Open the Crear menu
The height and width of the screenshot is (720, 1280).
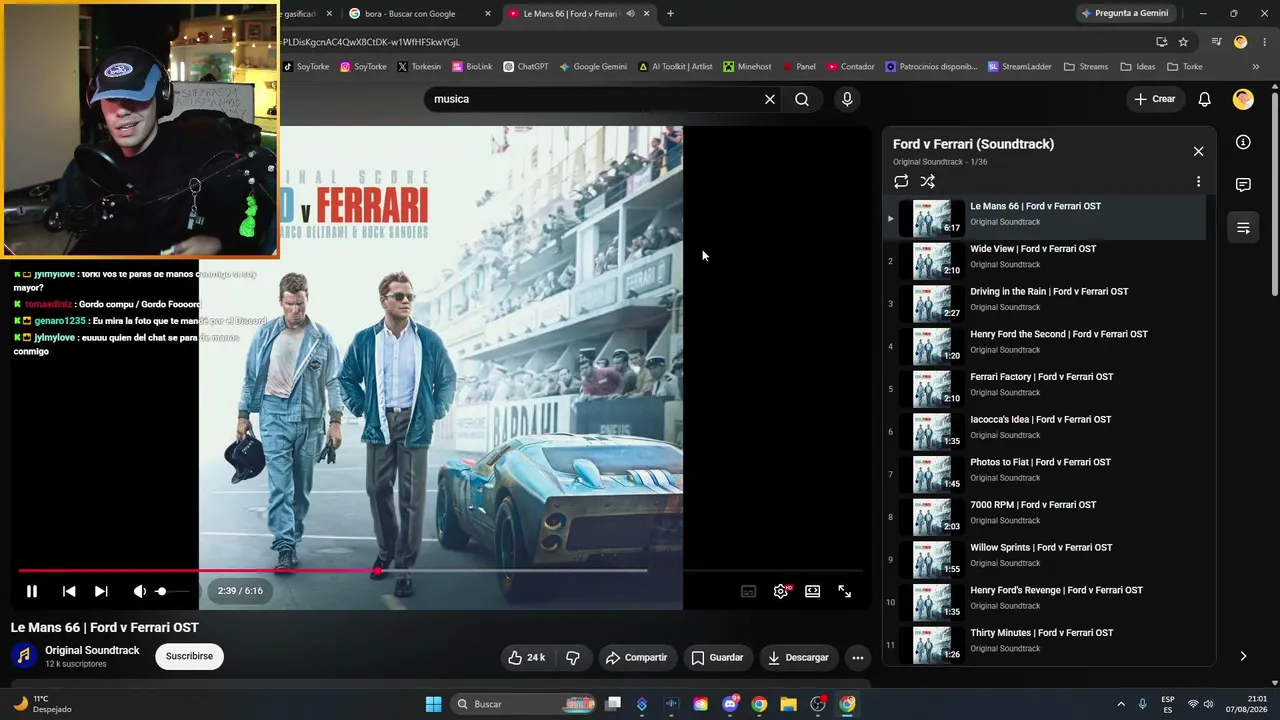click(1154, 99)
